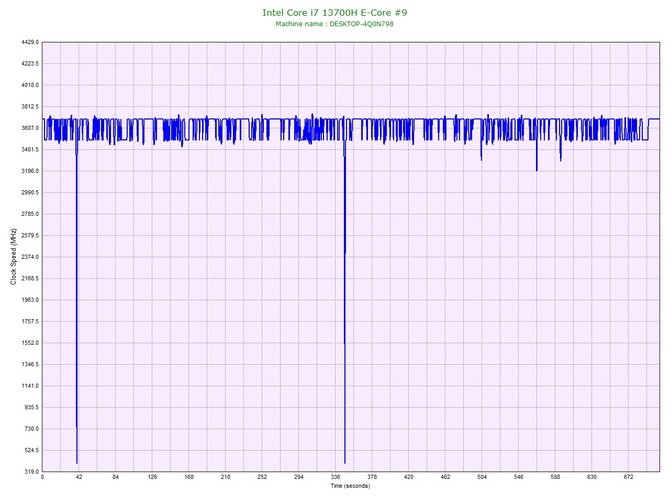Click the 2168.5 tick label
The height and width of the screenshot is (503, 670).
pyautogui.click(x=30, y=279)
